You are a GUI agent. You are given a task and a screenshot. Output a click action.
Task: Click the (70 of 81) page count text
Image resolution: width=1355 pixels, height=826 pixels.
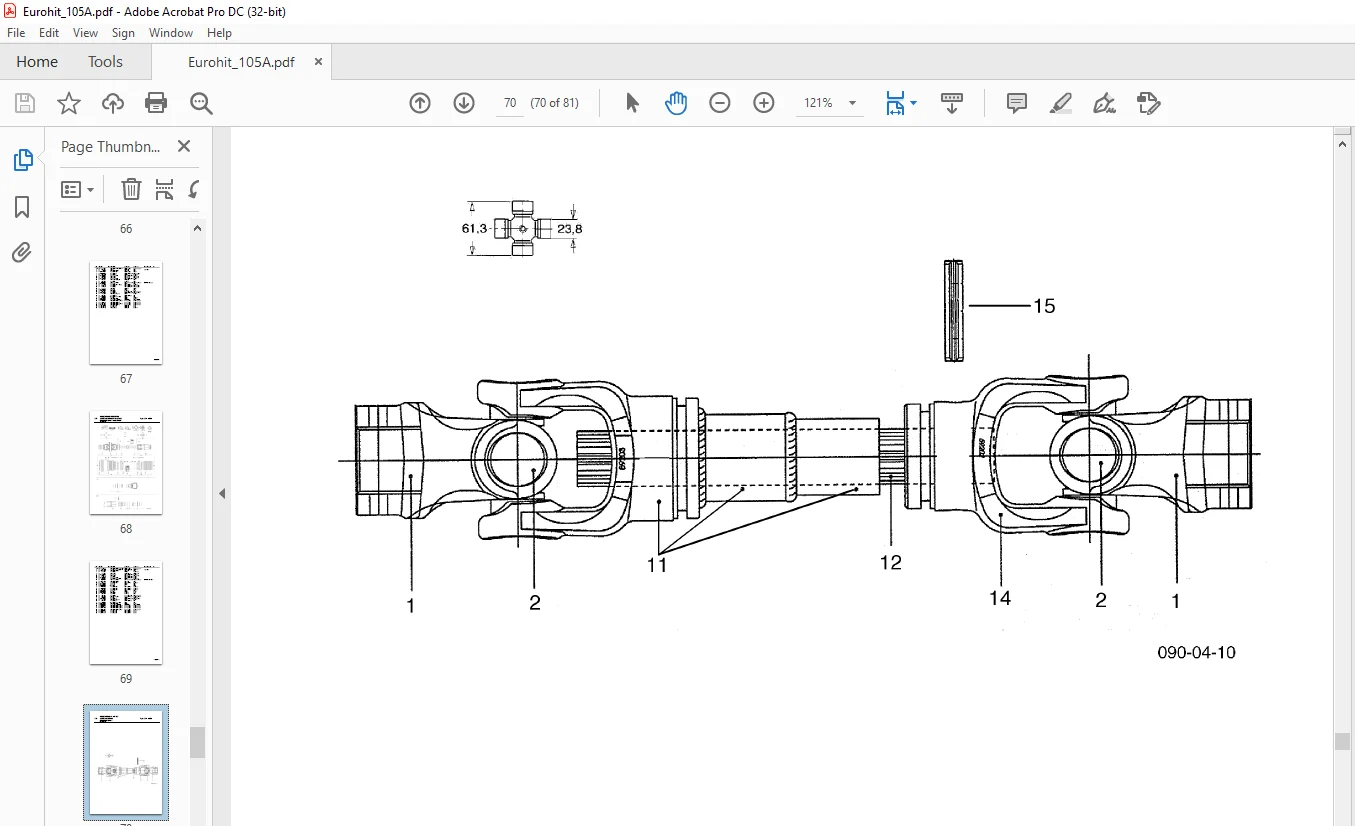click(x=554, y=103)
